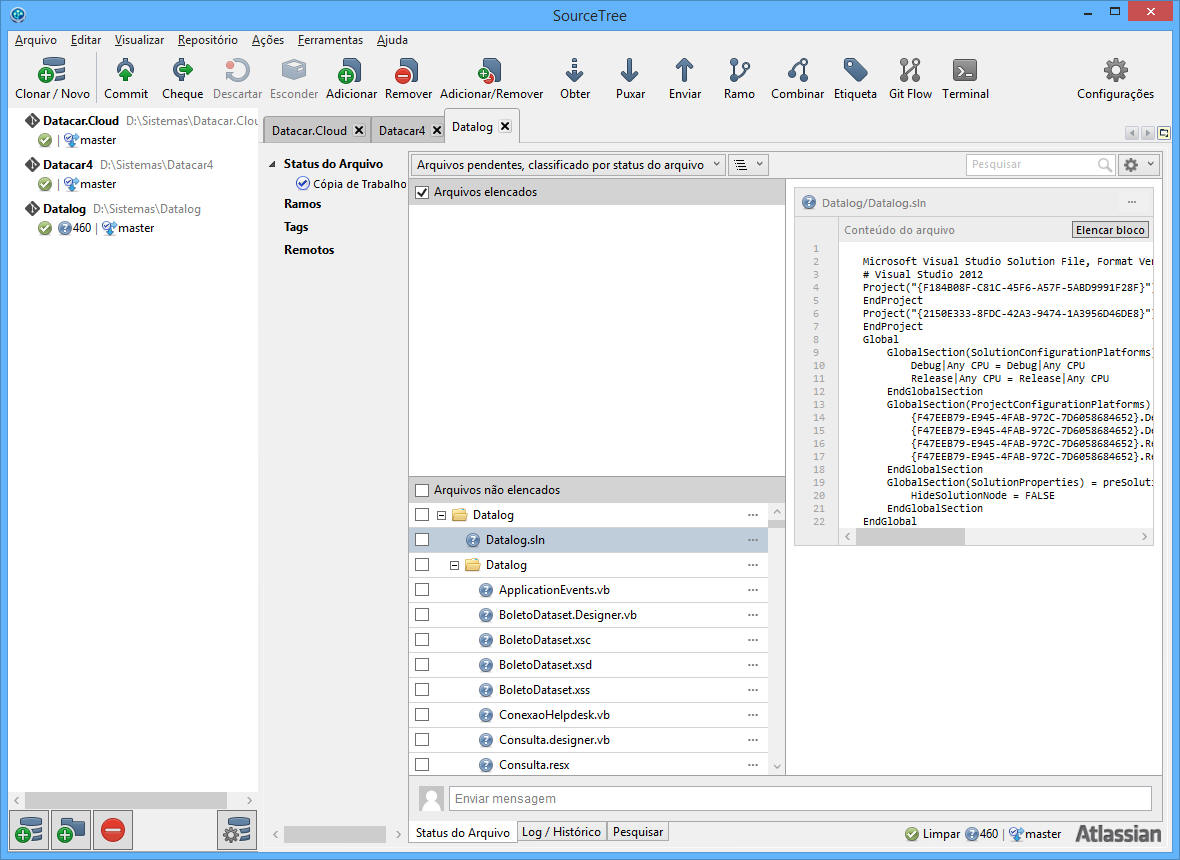
Task: Click the Remover toolbar icon
Action: click(408, 71)
